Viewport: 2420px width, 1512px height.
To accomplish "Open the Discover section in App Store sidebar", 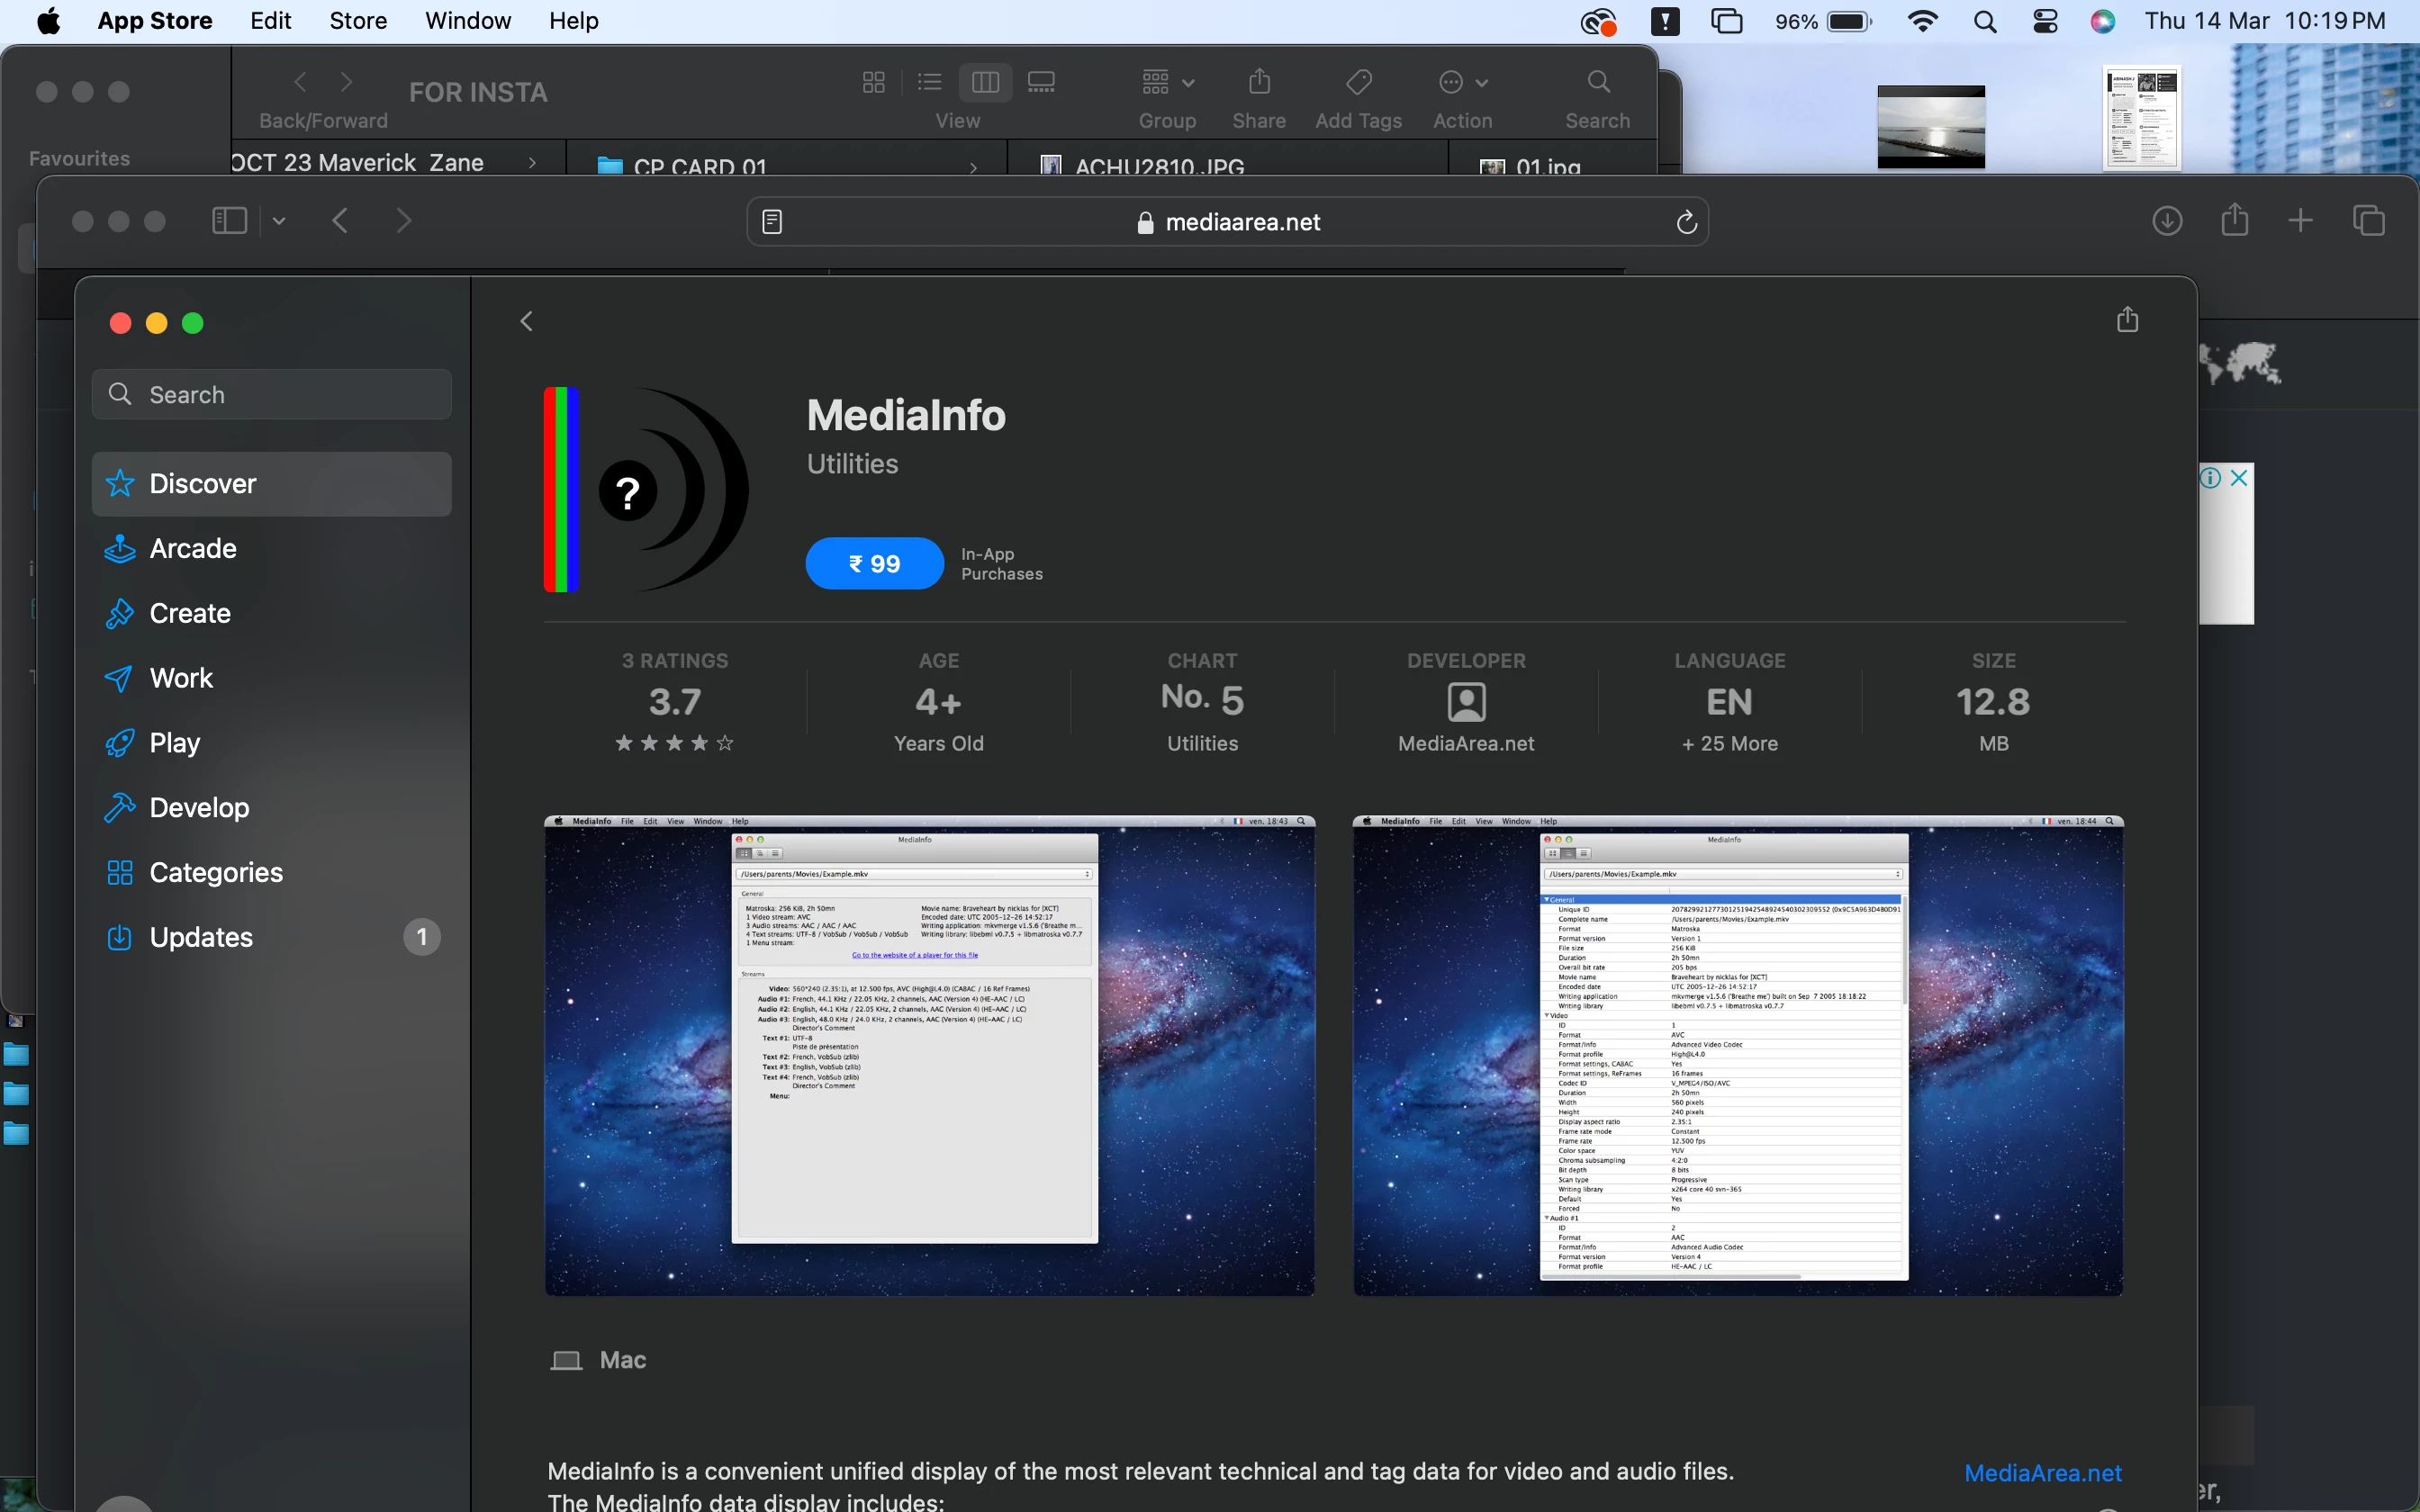I will click(271, 484).
